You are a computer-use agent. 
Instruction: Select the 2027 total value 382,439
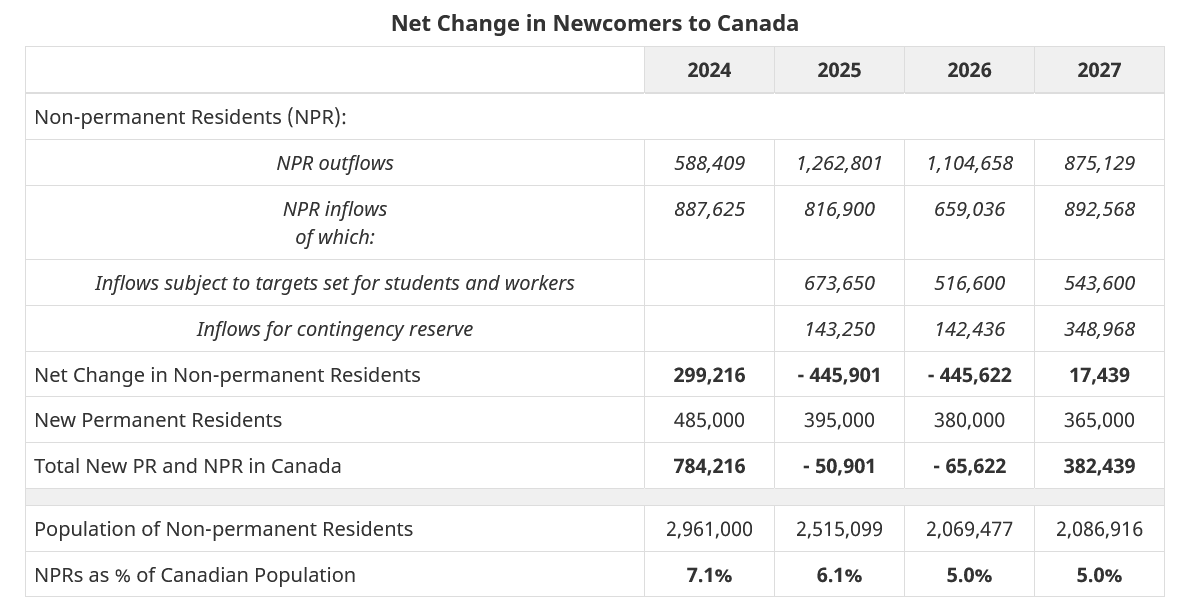1099,466
